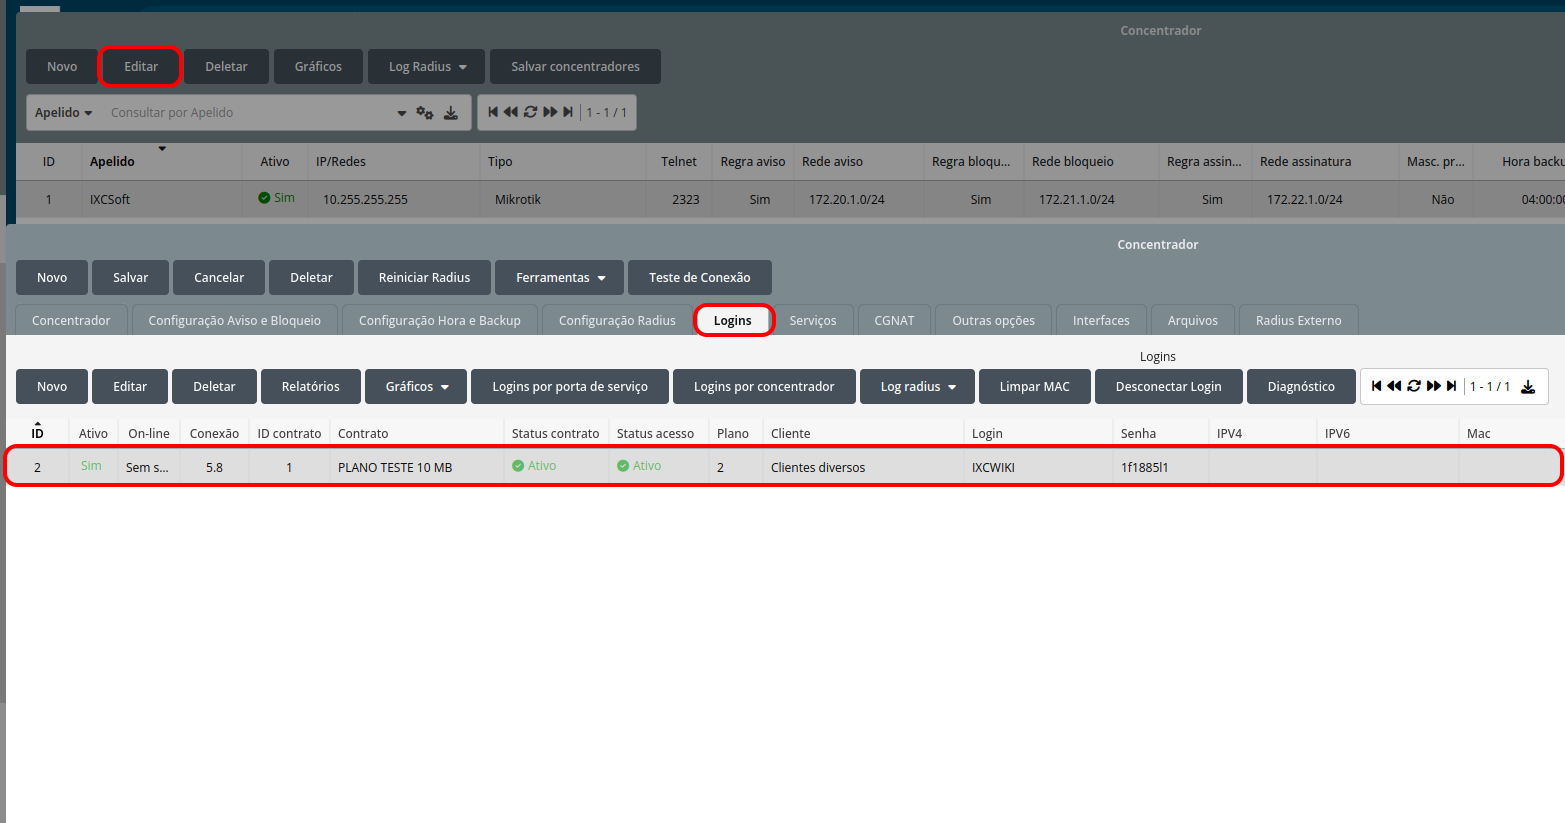Open the Radius Externo tab
Image resolution: width=1565 pixels, height=823 pixels.
(x=1299, y=320)
